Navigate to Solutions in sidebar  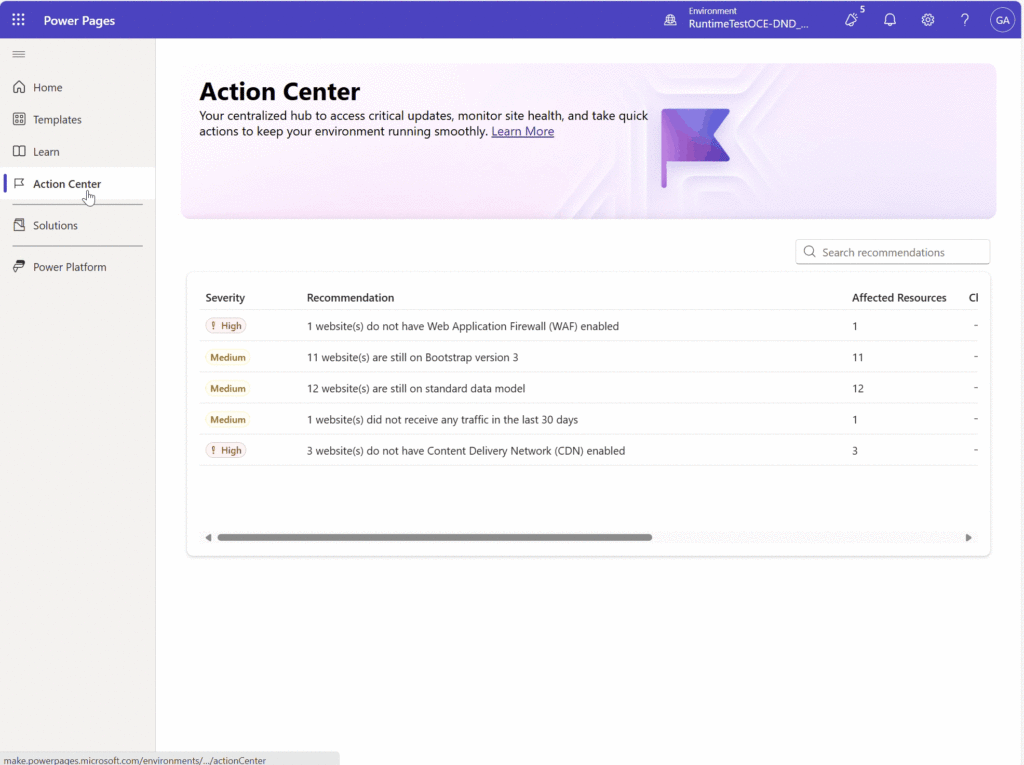[55, 226]
